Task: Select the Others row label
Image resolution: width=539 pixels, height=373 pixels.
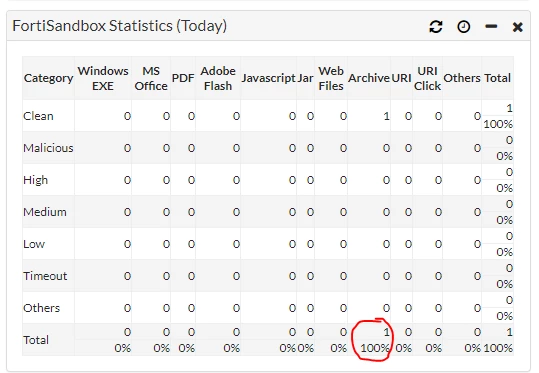Action: click(41, 308)
